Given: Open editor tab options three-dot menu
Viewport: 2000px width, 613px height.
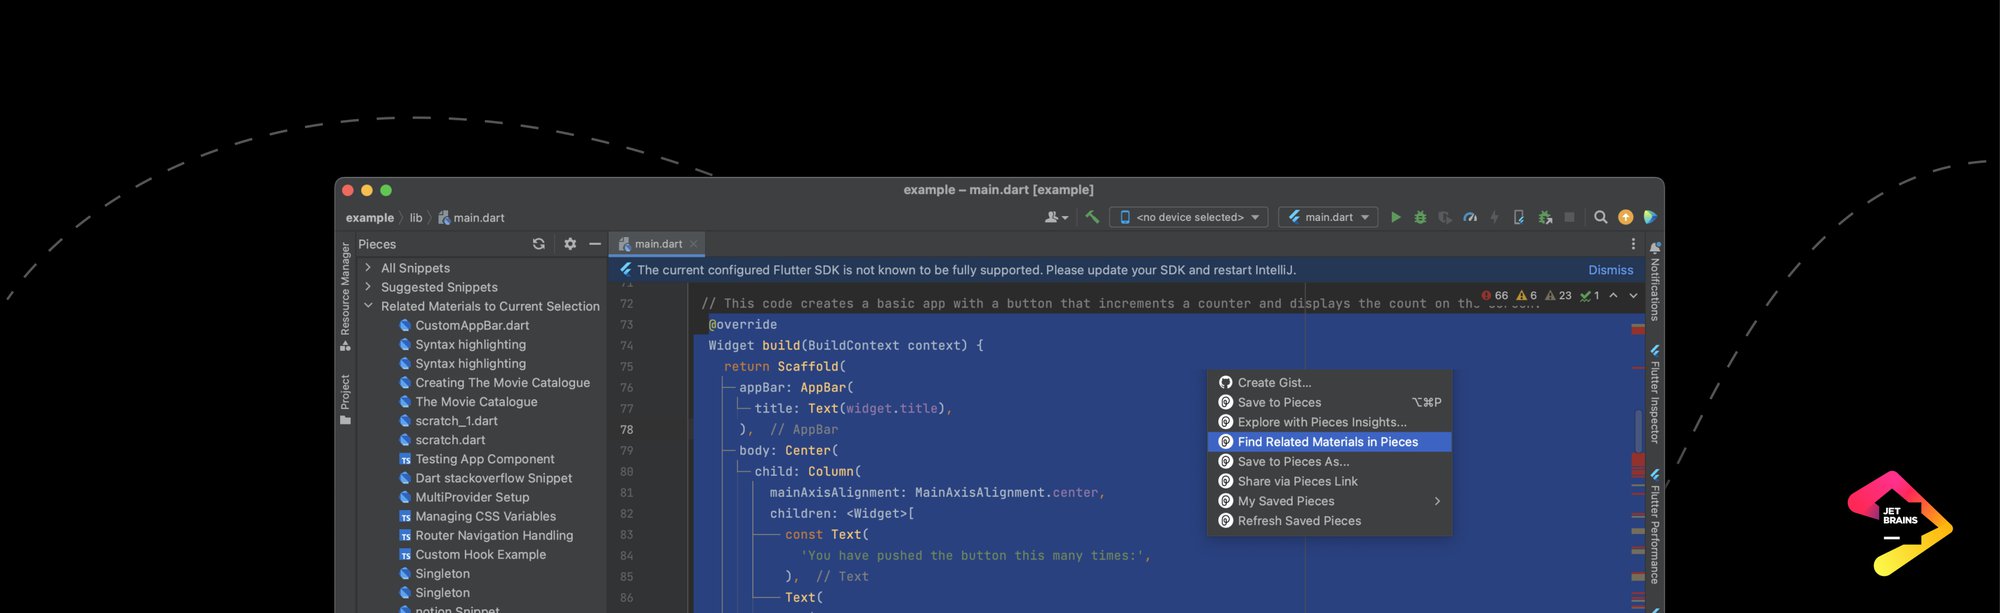Looking at the screenshot, I should 1633,244.
